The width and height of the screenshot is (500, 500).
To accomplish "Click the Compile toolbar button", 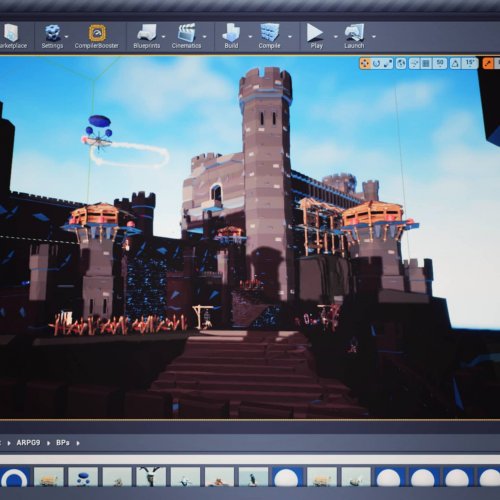I will 269,36.
